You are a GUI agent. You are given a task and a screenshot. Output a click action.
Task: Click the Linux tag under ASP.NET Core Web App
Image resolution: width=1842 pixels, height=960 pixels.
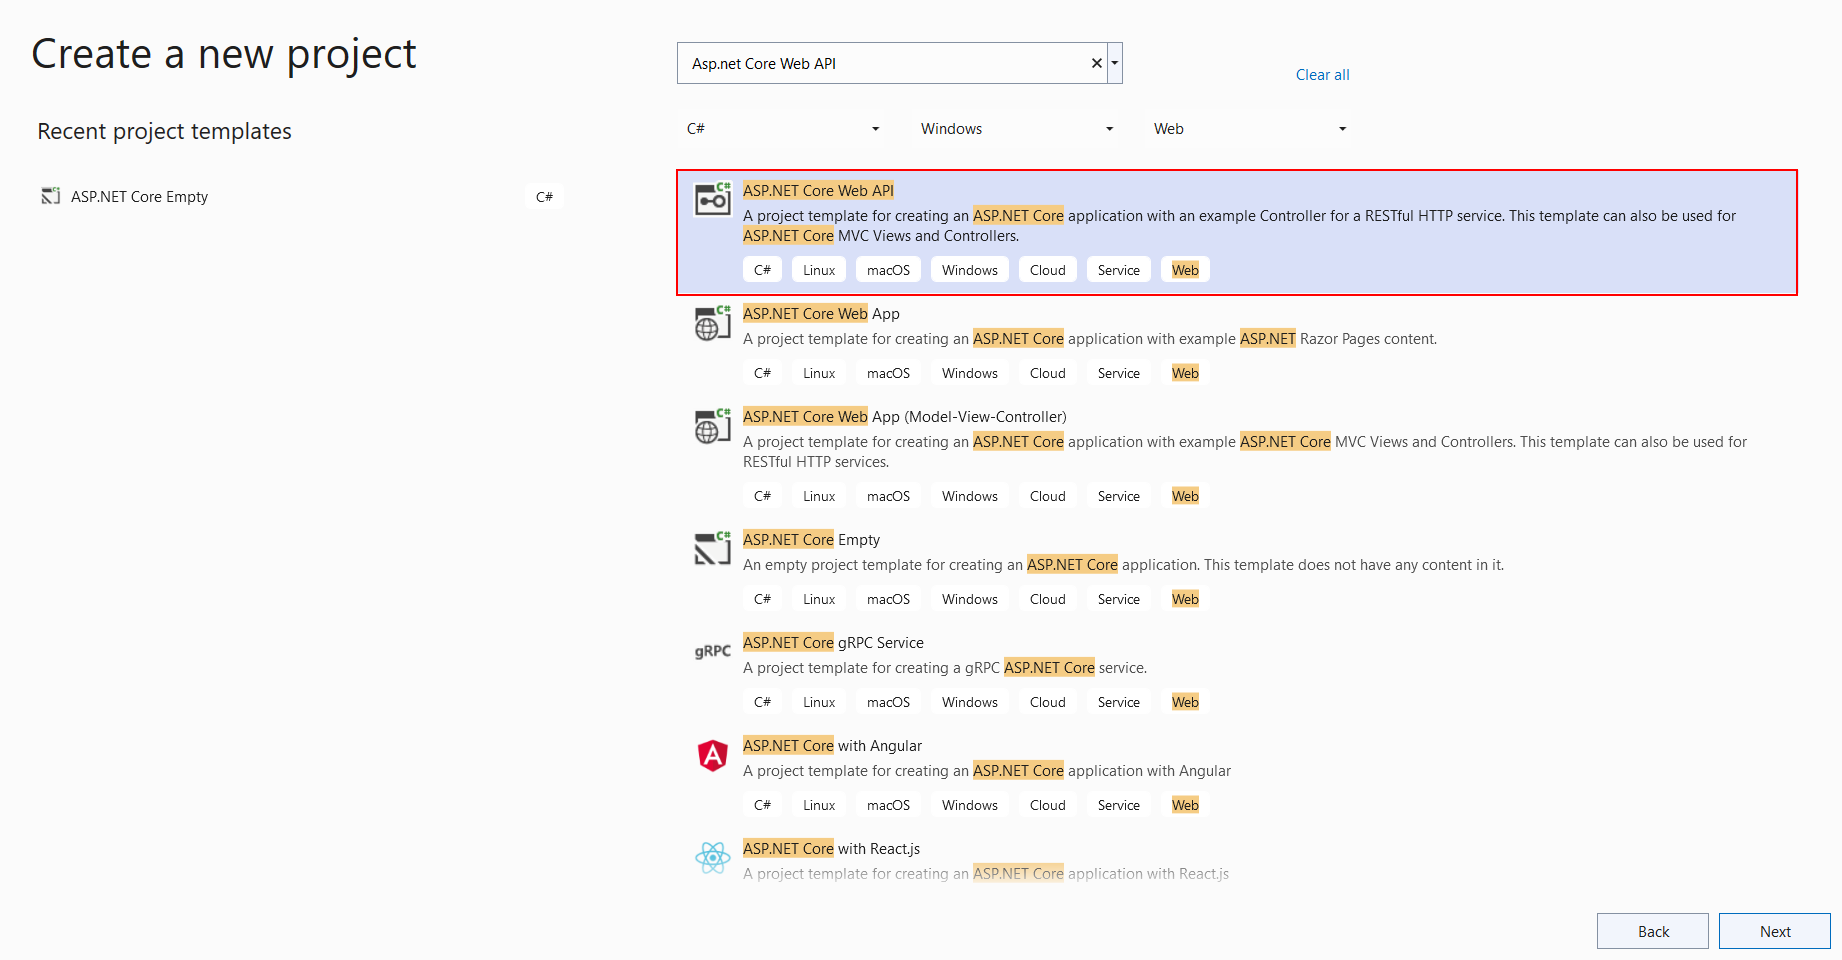pos(819,373)
